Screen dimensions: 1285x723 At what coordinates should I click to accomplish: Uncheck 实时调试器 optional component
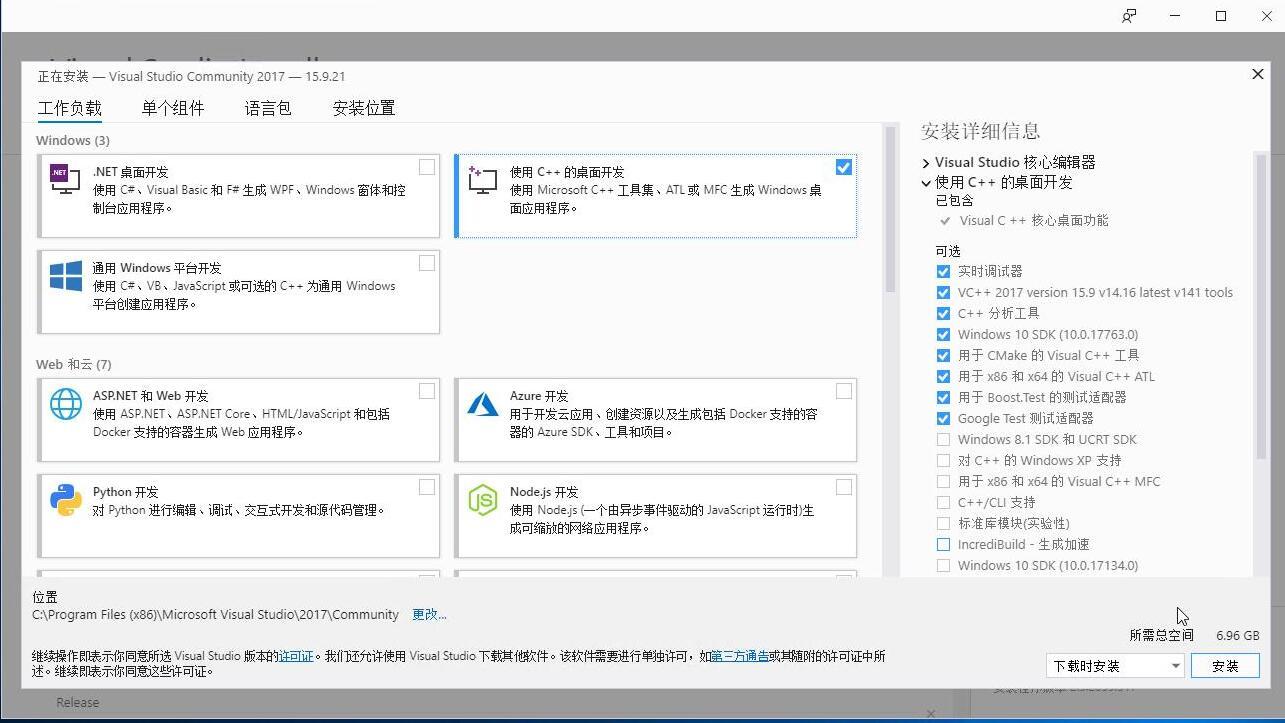[943, 271]
